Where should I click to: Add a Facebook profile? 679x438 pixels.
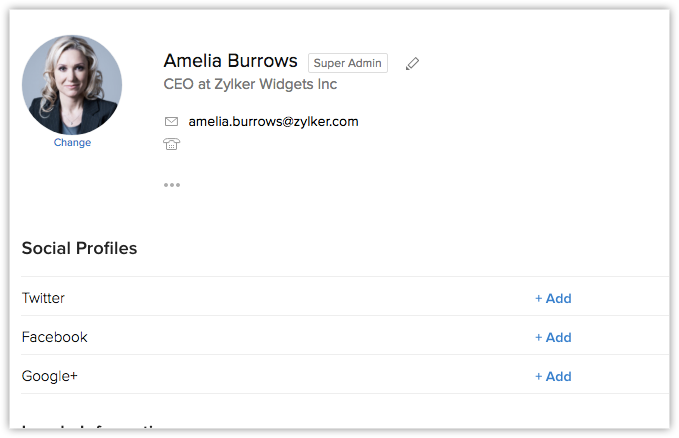[553, 337]
